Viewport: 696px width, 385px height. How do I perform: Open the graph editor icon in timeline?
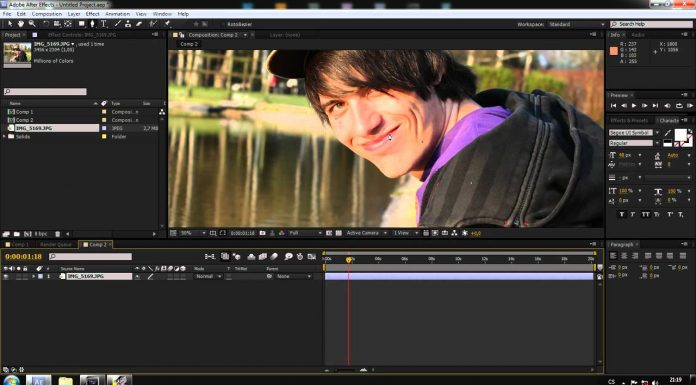coord(312,256)
